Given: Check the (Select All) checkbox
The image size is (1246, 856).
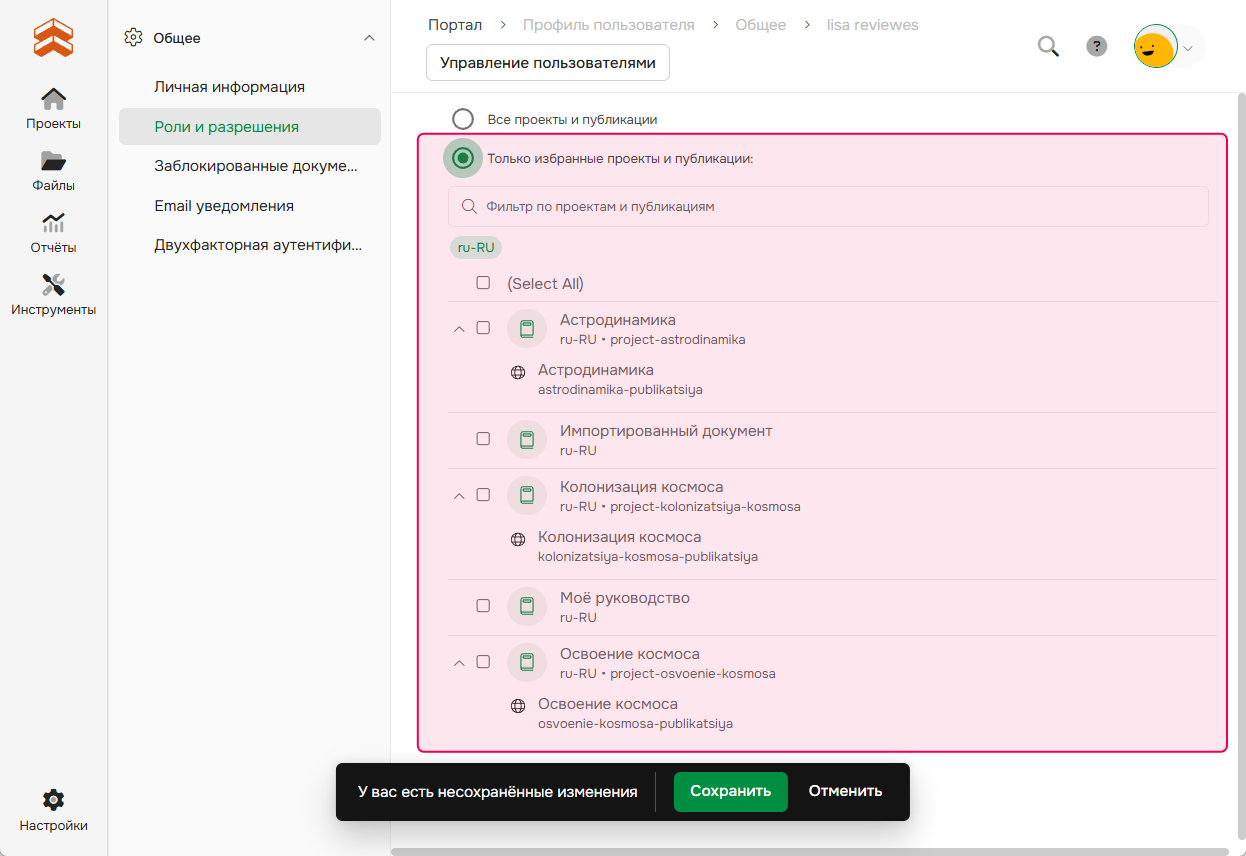Looking at the screenshot, I should click(483, 283).
